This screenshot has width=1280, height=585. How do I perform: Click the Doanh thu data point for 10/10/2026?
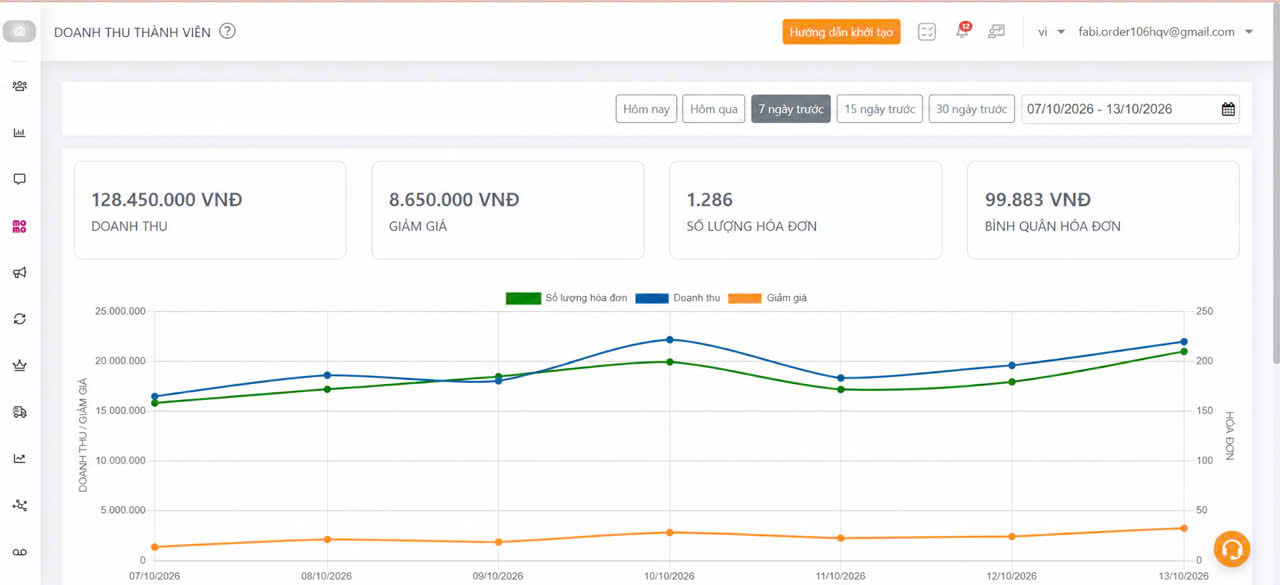669,340
